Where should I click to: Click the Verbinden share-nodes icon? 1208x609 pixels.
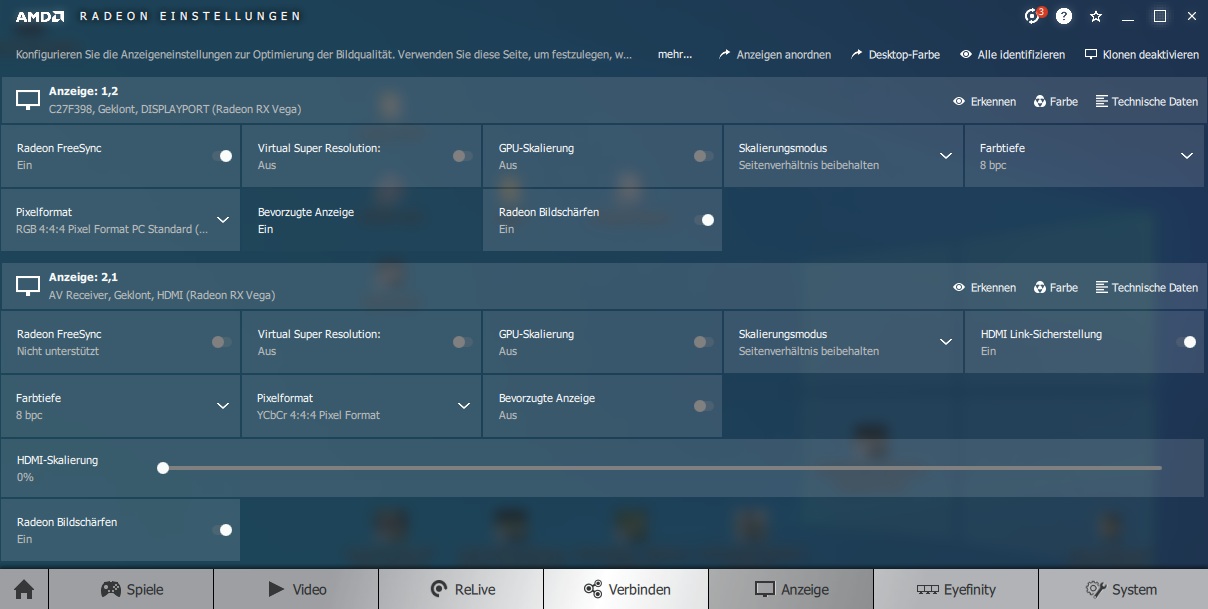pos(592,589)
